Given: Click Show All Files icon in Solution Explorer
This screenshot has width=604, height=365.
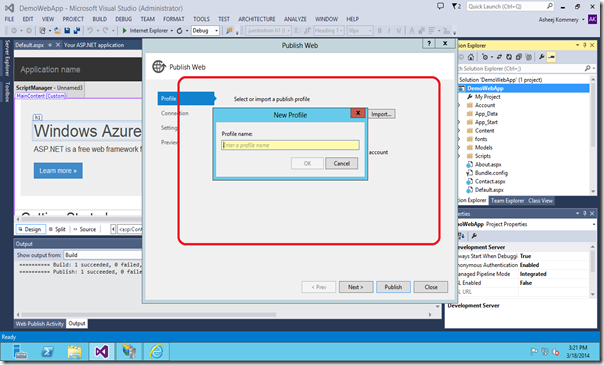Looking at the screenshot, I should pyautogui.click(x=529, y=57).
